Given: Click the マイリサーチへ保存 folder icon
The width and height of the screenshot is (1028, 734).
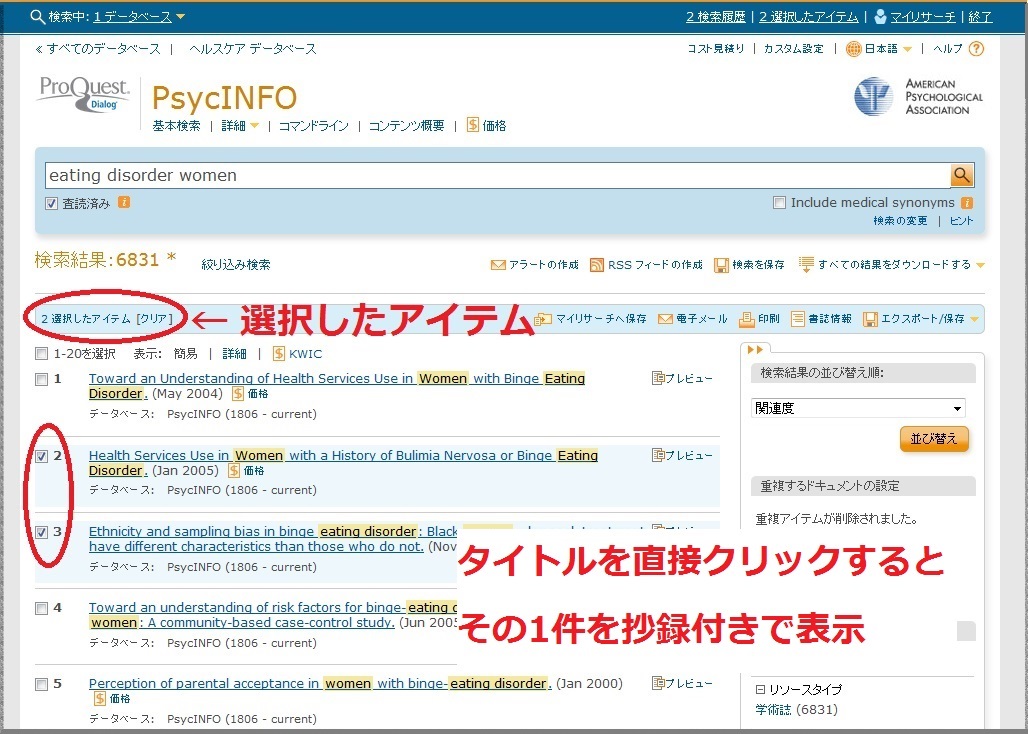Looking at the screenshot, I should click(543, 319).
